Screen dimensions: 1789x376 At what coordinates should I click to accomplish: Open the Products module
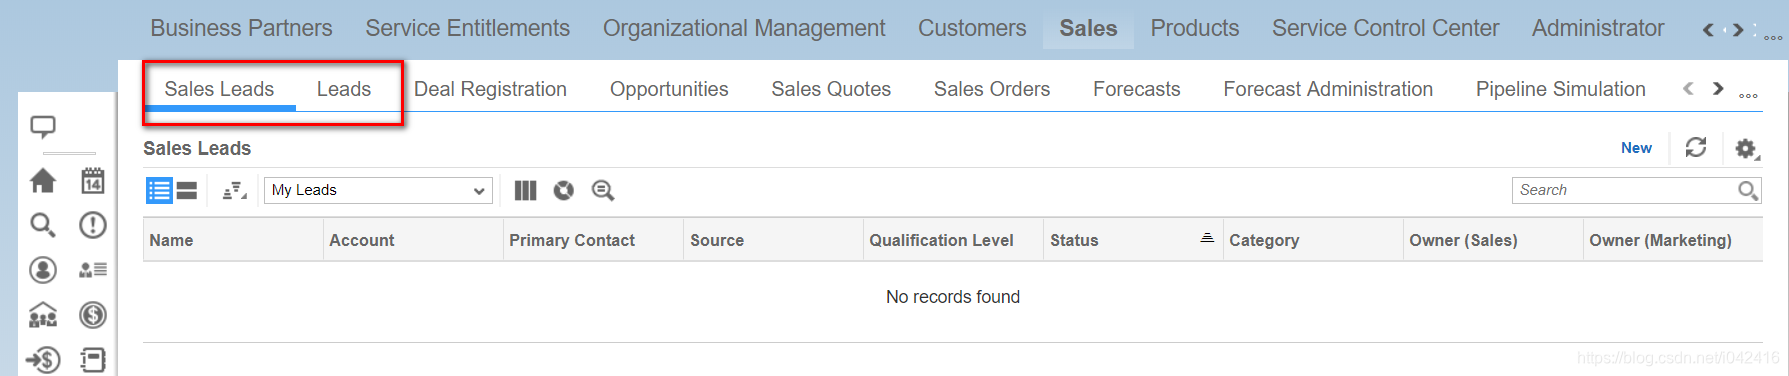(1194, 28)
